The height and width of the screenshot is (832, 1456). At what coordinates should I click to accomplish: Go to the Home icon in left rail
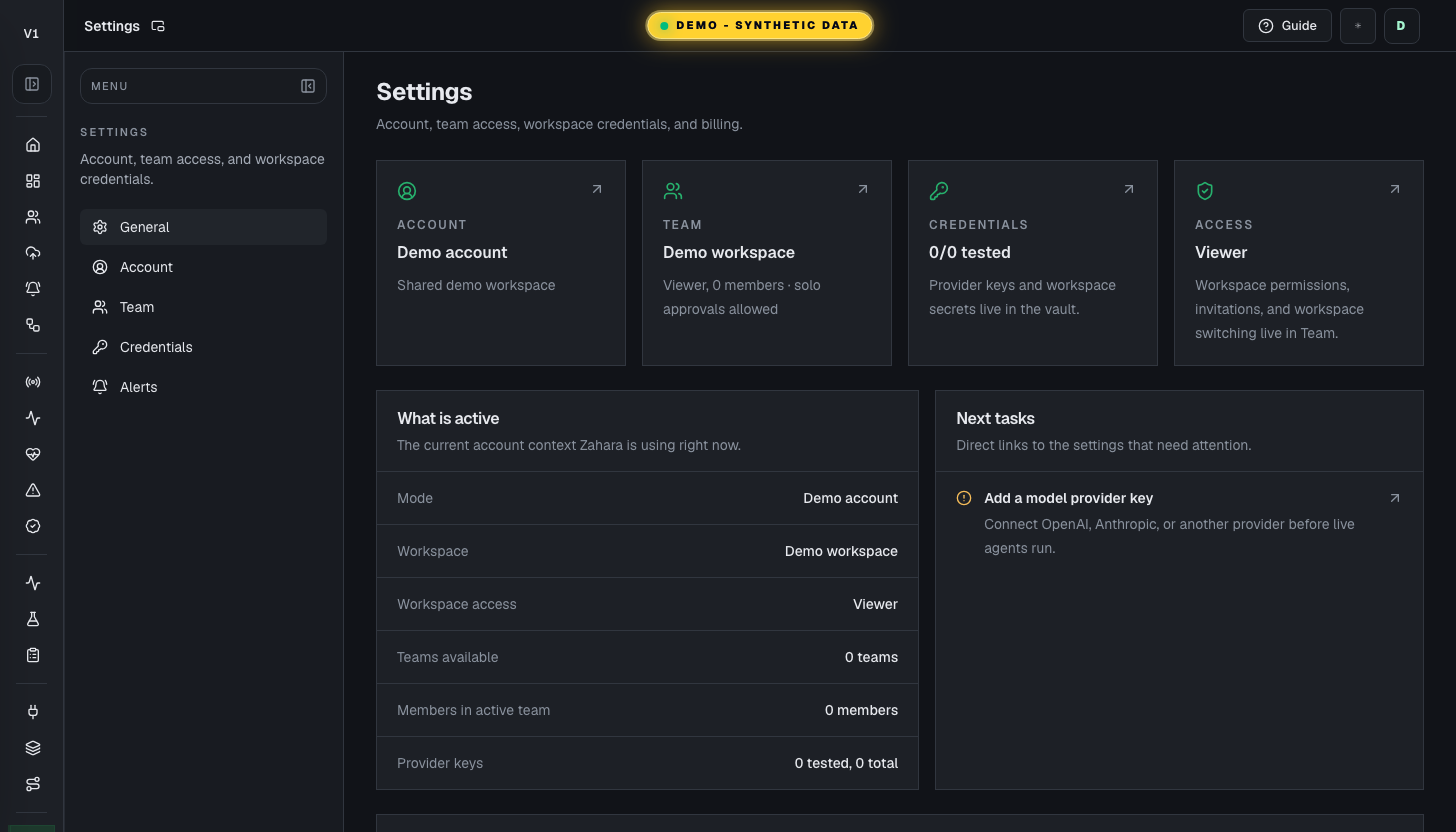point(33,145)
